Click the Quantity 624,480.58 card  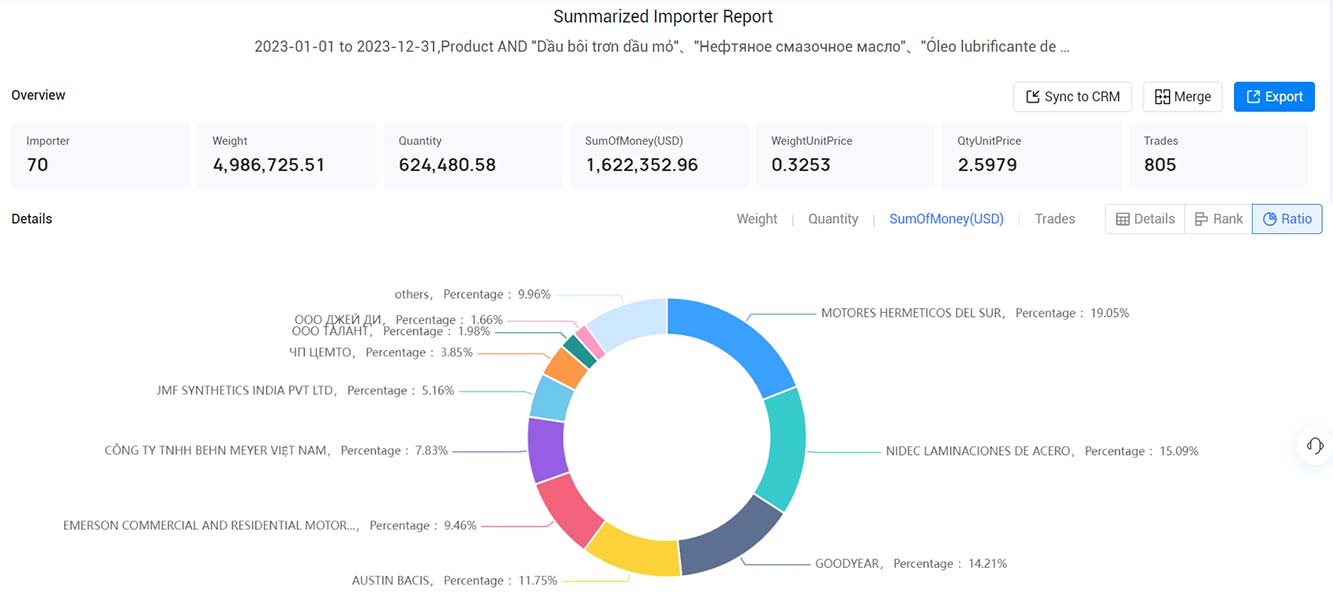click(473, 156)
